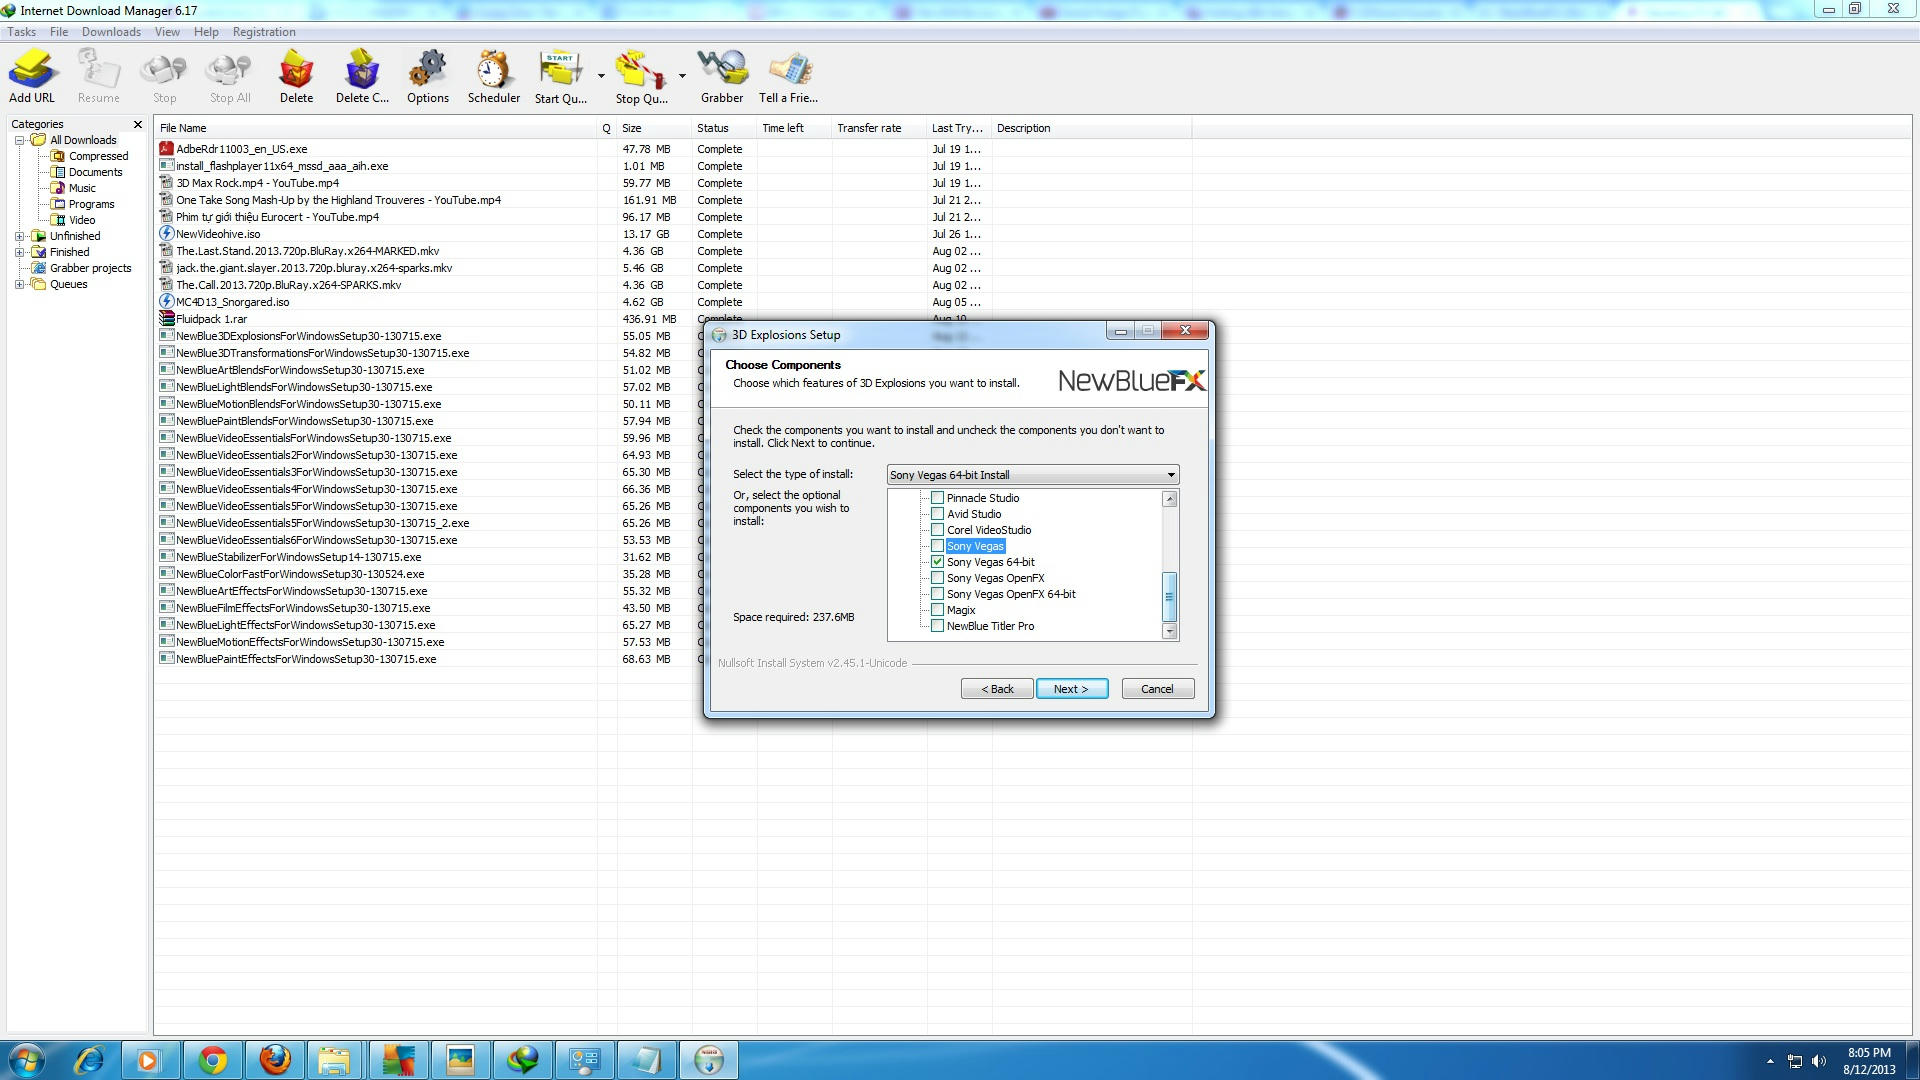
Task: Select the Fluidpack 1.rar archive icon
Action: tap(167, 319)
